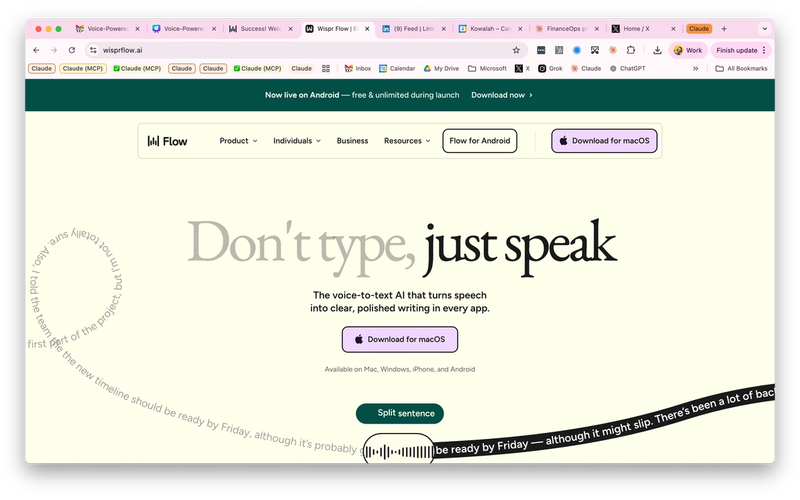Viewport: 800px width, 500px height.
Task: Open a new tab with the plus icon
Action: 724,29
